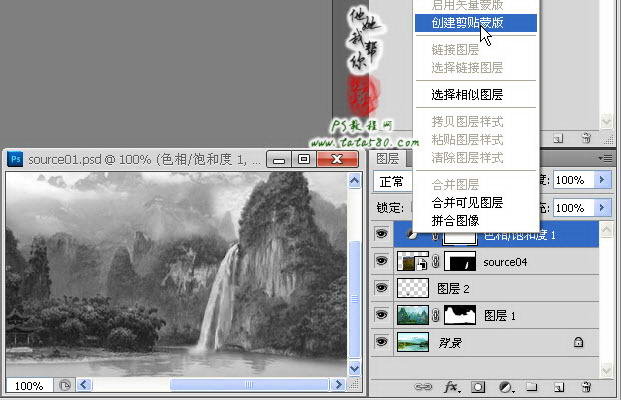
Task: Click the layers list scroll up arrow
Action: [606, 230]
